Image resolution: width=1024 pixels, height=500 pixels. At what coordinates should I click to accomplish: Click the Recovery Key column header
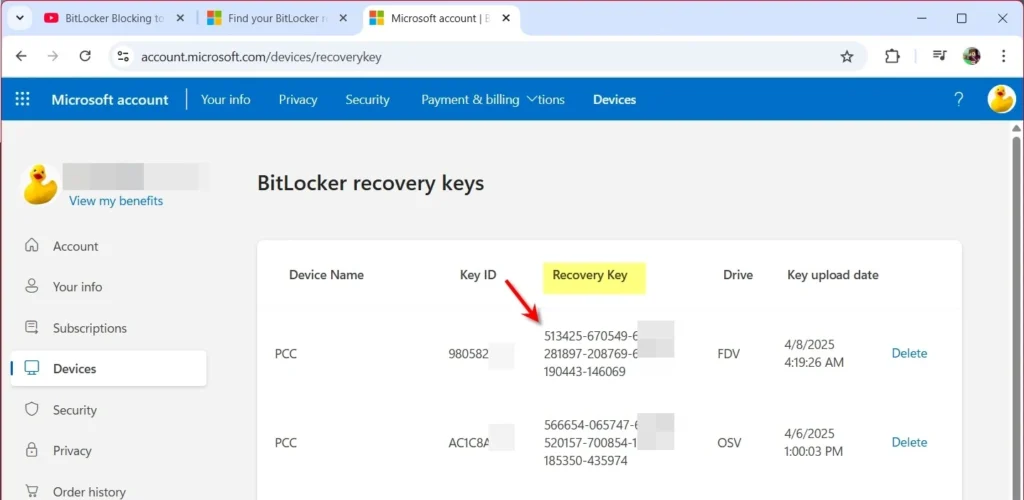pyautogui.click(x=590, y=275)
